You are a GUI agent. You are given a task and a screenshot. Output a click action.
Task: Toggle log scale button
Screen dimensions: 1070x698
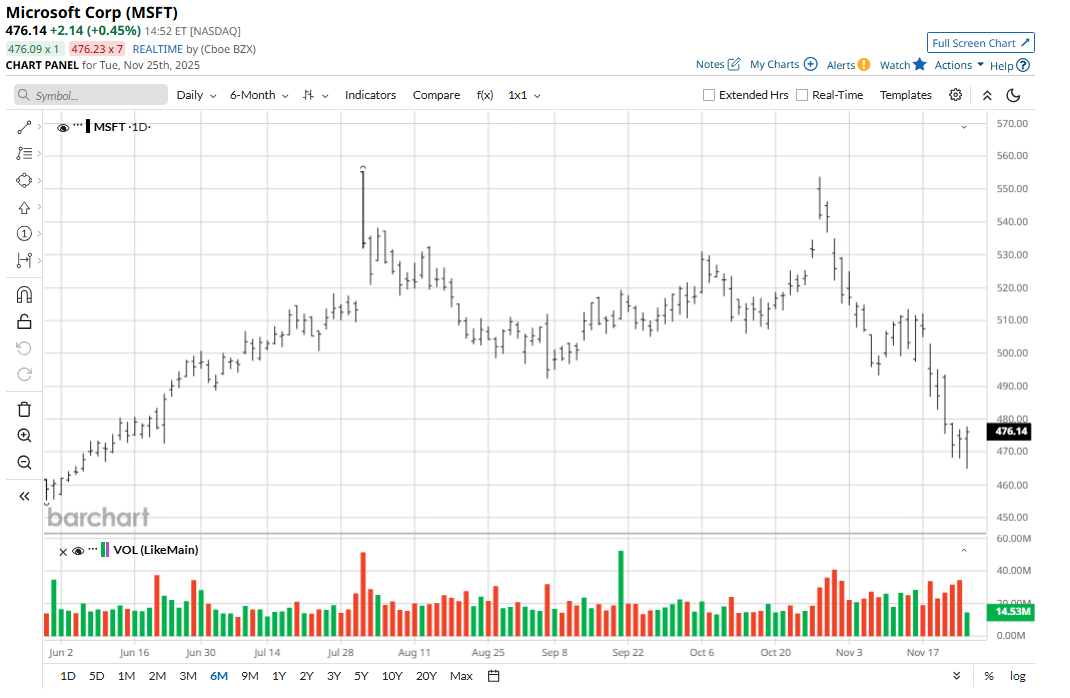tap(1017, 676)
